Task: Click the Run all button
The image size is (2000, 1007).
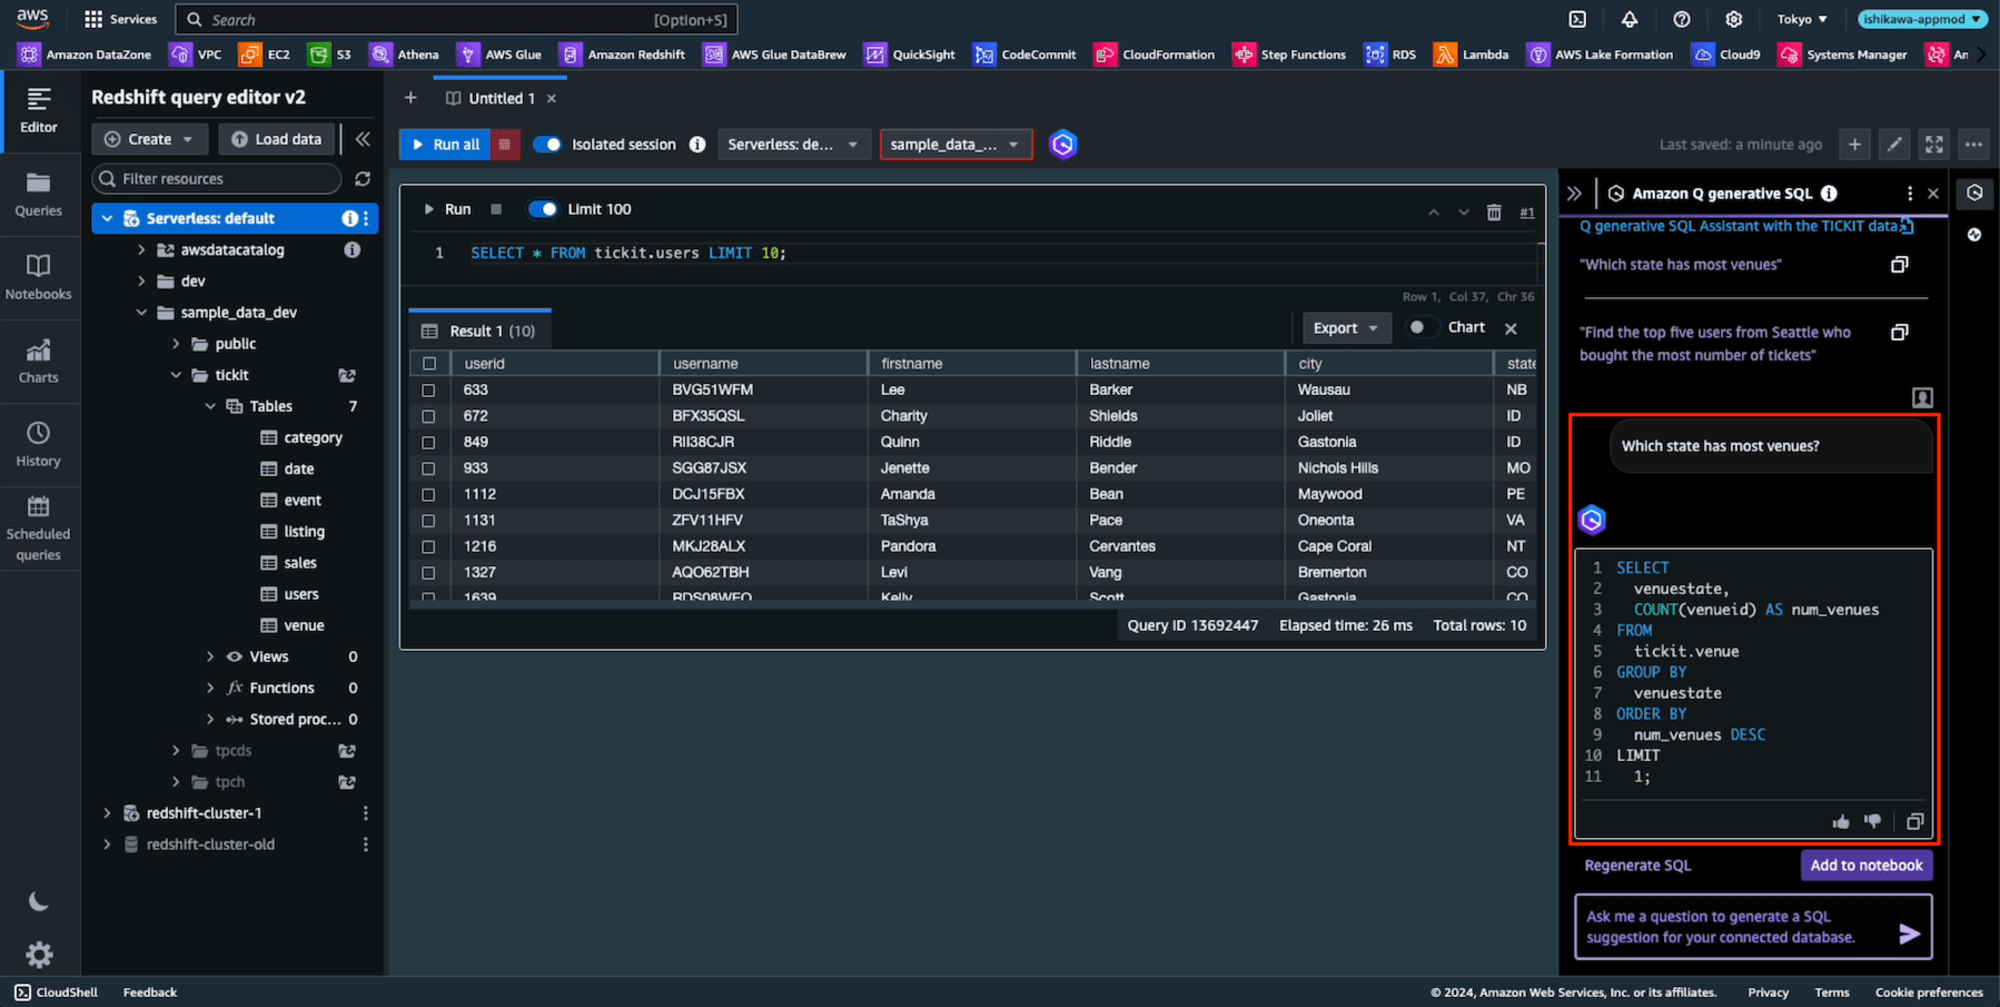Action: coord(445,144)
